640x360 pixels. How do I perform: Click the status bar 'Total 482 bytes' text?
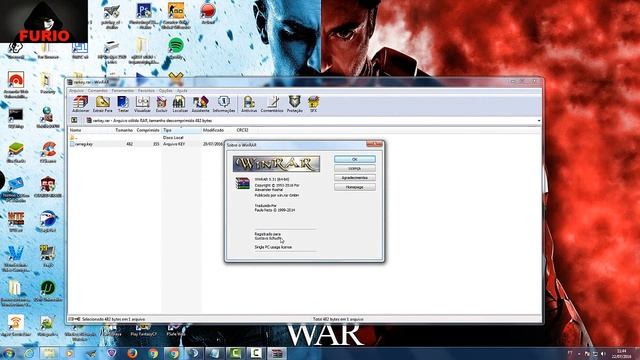point(338,319)
